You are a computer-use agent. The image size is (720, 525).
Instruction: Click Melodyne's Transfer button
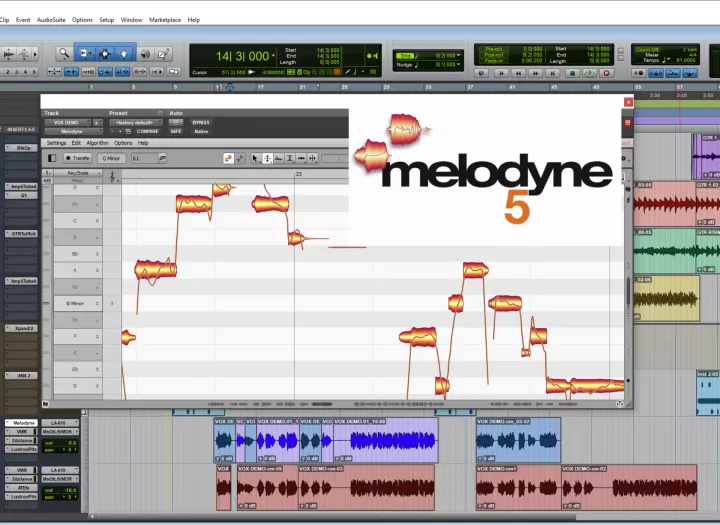tap(78, 158)
